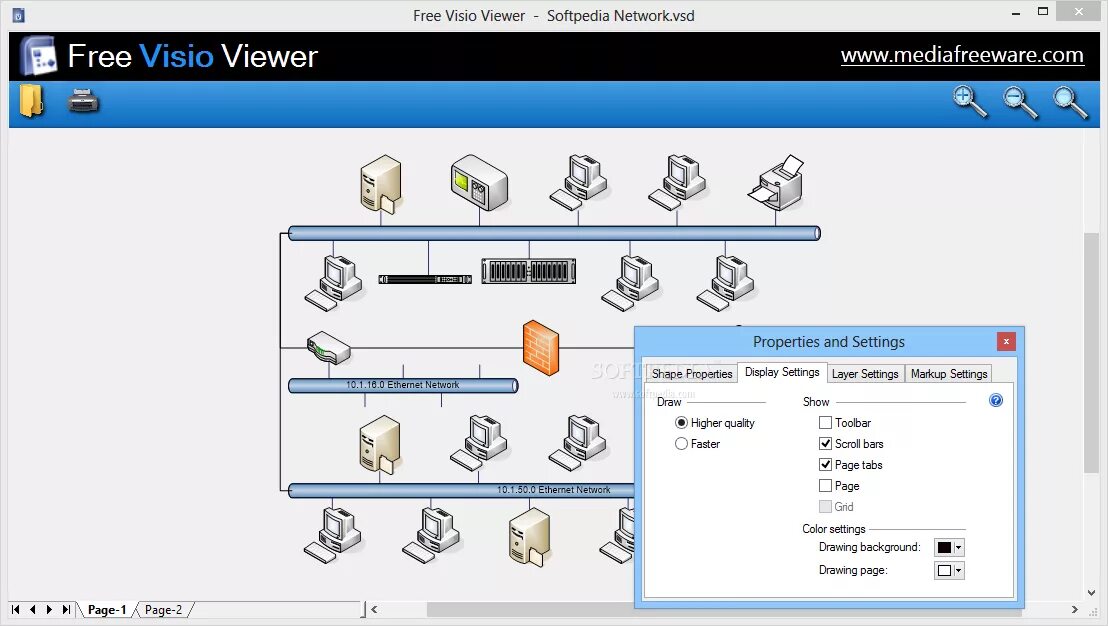Click the help question mark icon
The image size is (1108, 626).
pyautogui.click(x=996, y=401)
